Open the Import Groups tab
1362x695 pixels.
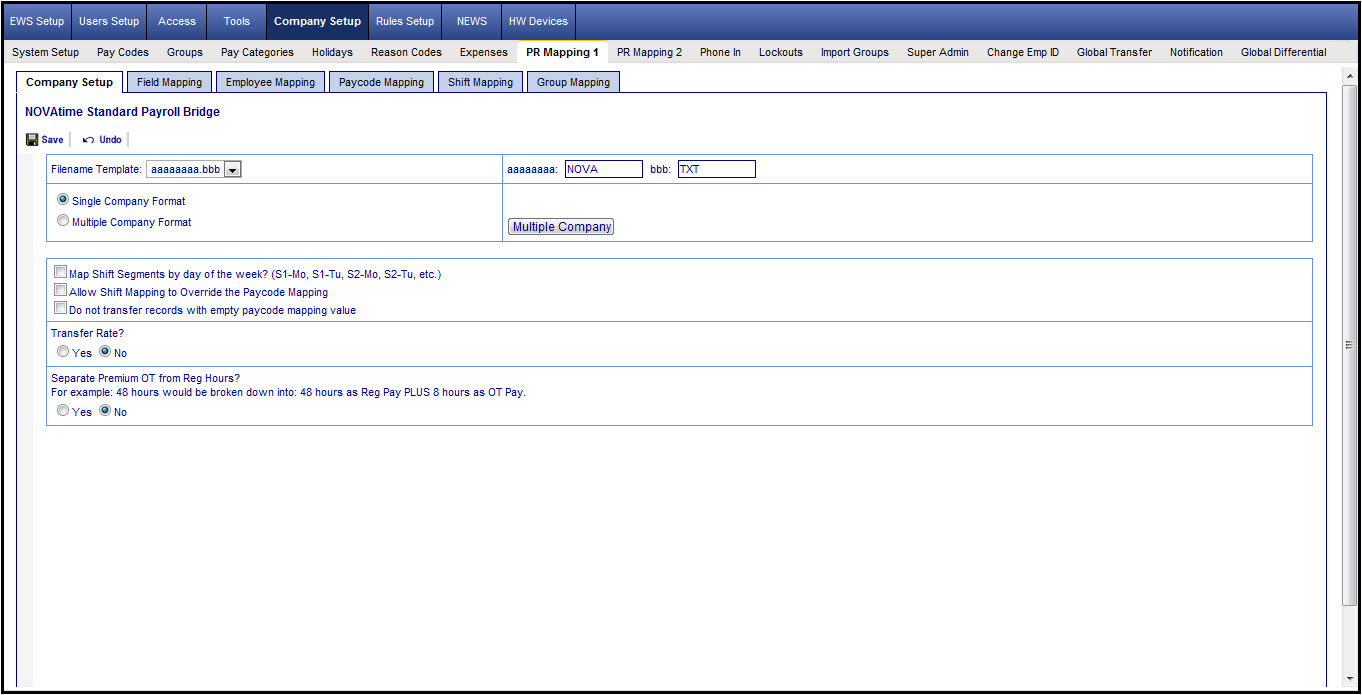pos(855,52)
